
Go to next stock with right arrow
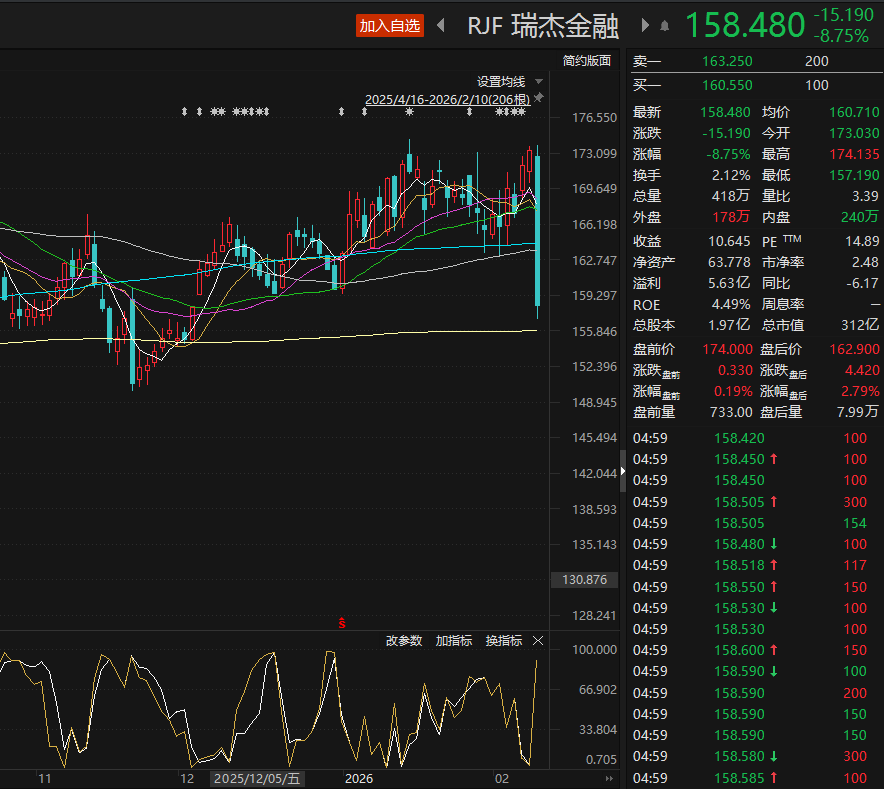[x=644, y=26]
